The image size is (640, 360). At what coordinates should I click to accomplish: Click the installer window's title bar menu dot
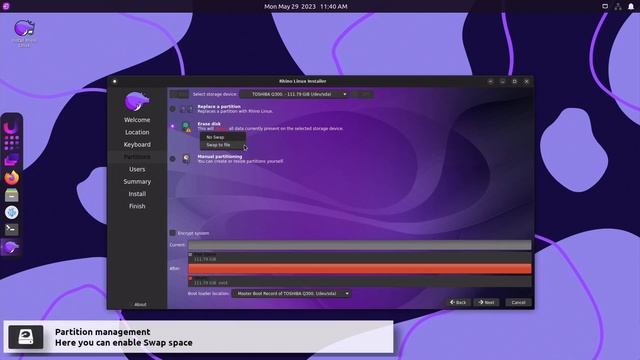tap(115, 81)
